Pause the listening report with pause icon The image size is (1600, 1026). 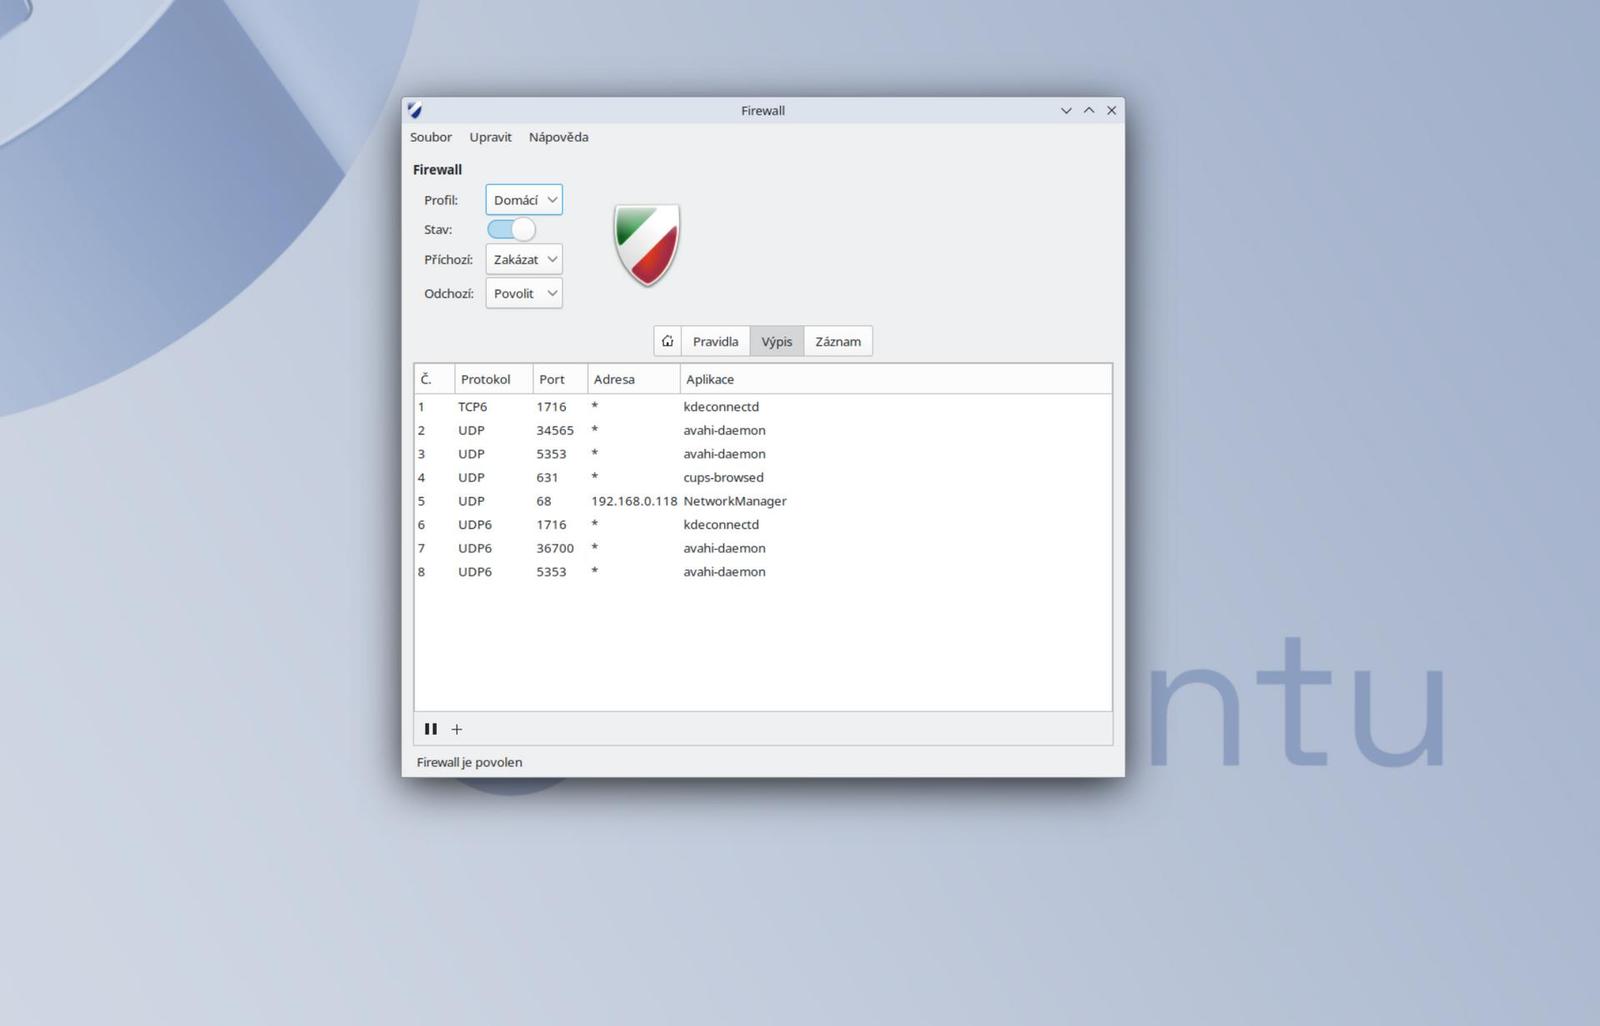click(x=431, y=729)
